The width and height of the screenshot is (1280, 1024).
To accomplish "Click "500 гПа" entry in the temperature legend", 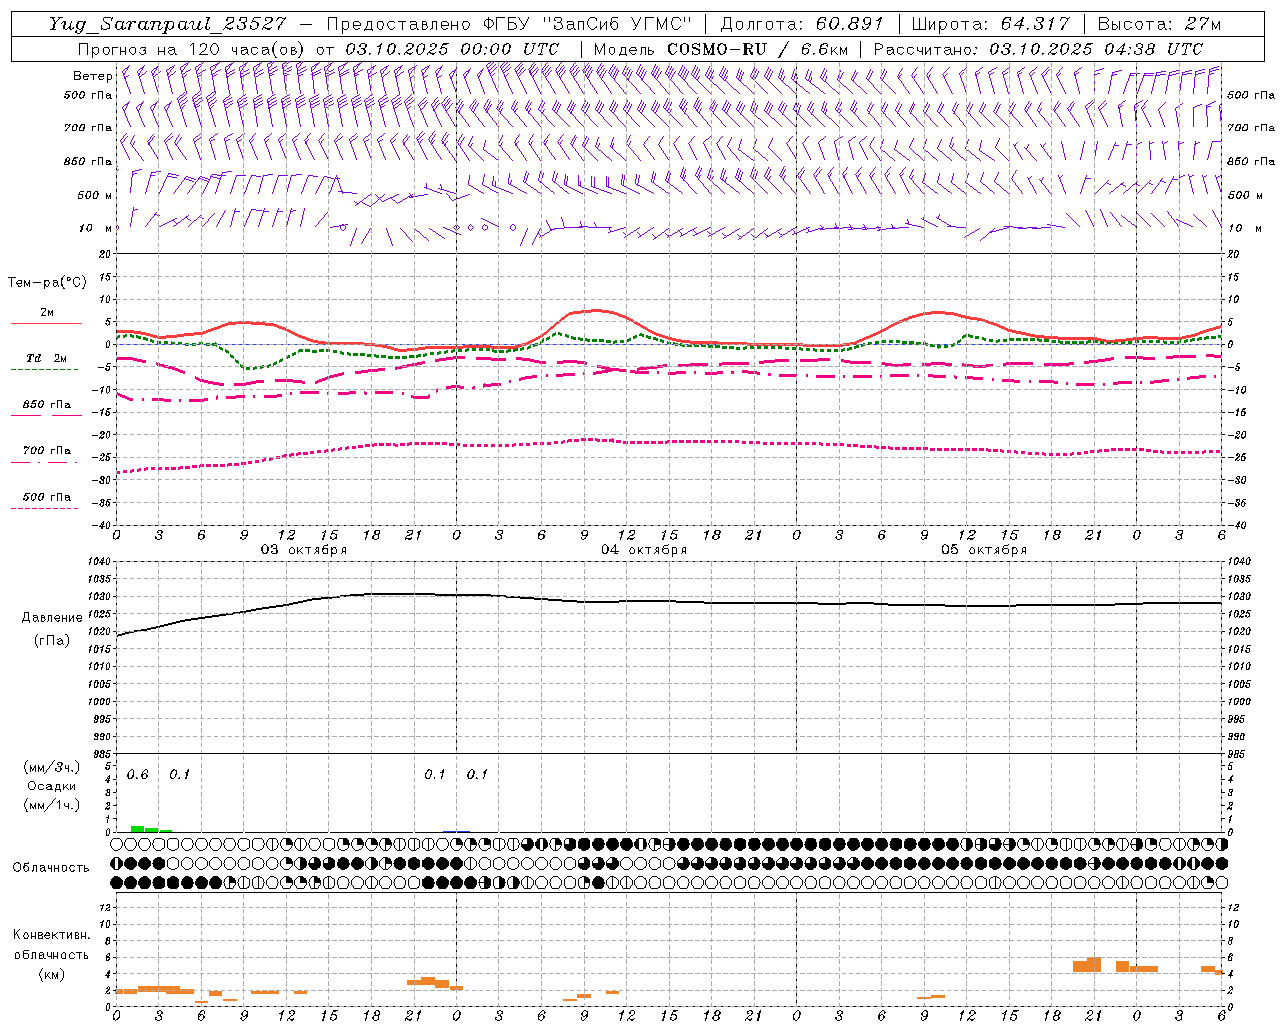I will click(47, 497).
